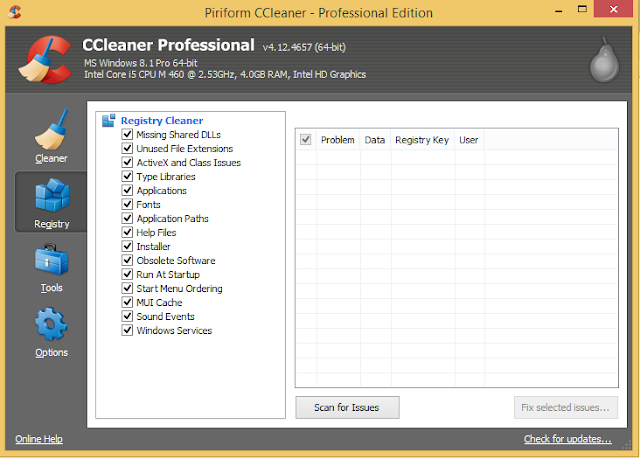The image size is (640, 459).
Task: Open the Options gear icon
Action: (x=51, y=324)
